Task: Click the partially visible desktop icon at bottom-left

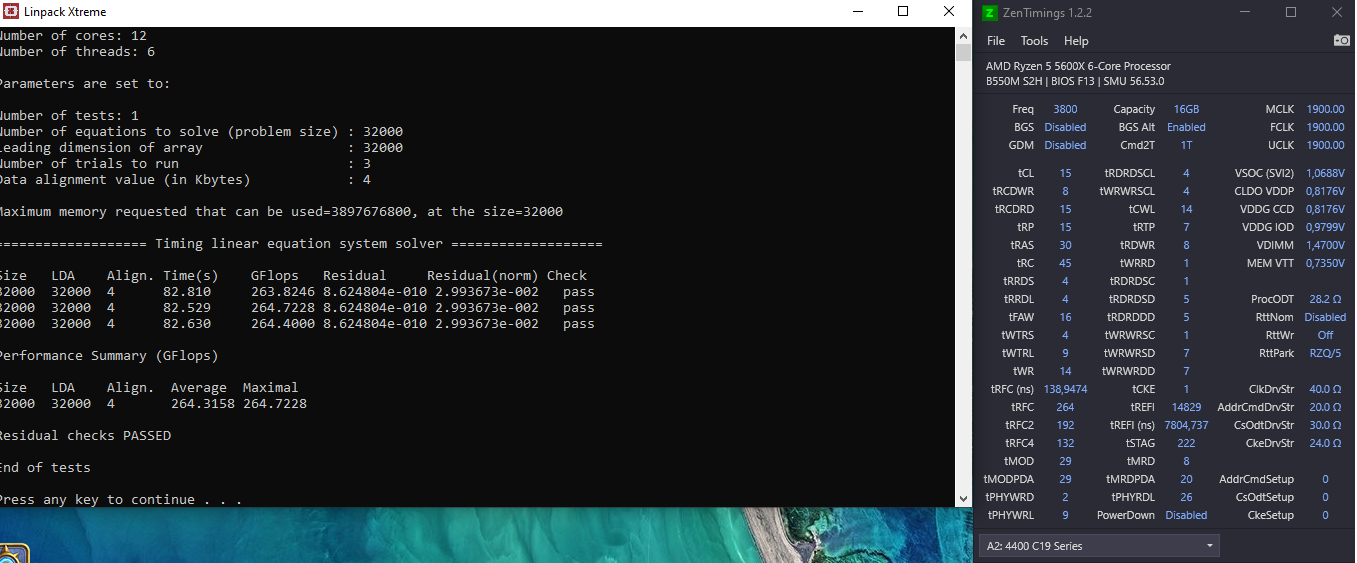Action: 13,553
